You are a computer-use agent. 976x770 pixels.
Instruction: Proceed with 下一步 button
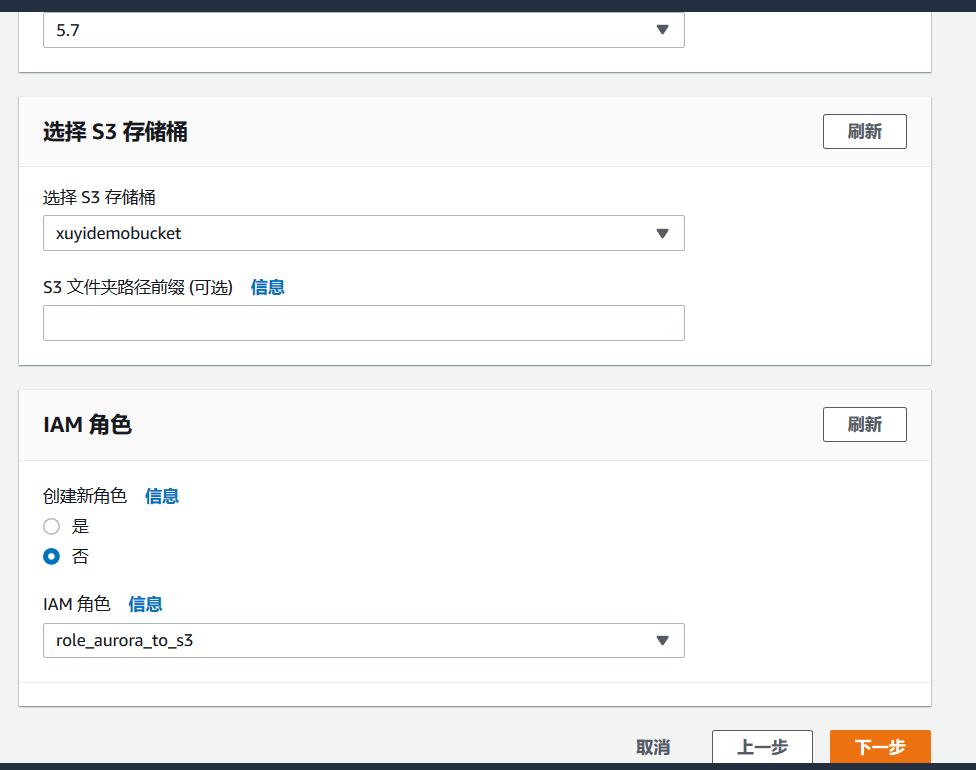tap(880, 747)
